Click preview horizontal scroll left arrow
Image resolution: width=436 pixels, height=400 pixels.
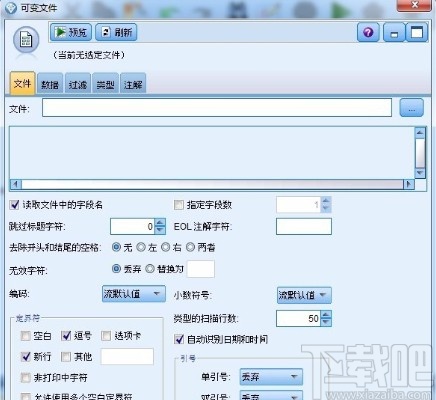[16, 184]
